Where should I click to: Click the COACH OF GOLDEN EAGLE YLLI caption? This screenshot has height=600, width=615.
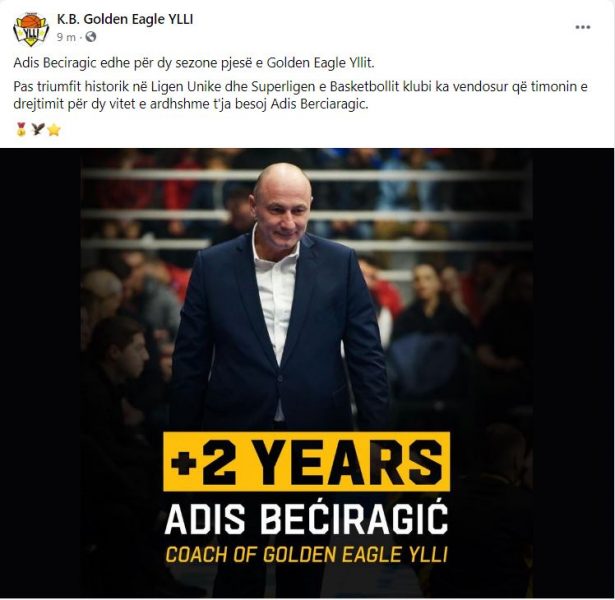tap(306, 555)
